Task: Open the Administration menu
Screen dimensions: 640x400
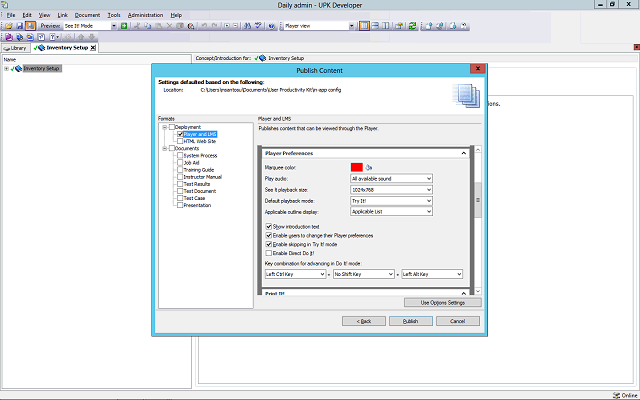Action: click(145, 15)
